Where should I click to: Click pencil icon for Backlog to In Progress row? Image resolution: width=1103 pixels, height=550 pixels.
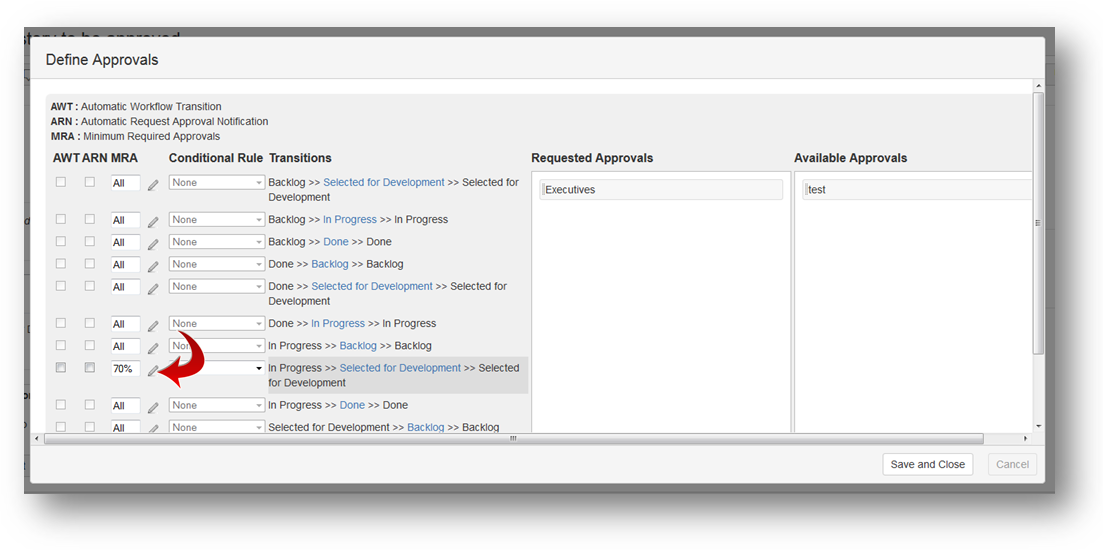coord(153,221)
